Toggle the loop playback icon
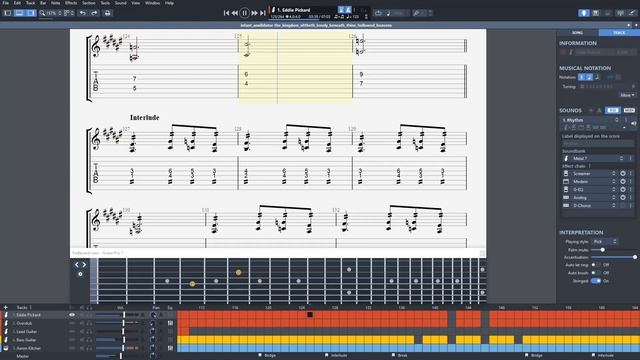The width and height of the screenshot is (640, 360). (378, 13)
